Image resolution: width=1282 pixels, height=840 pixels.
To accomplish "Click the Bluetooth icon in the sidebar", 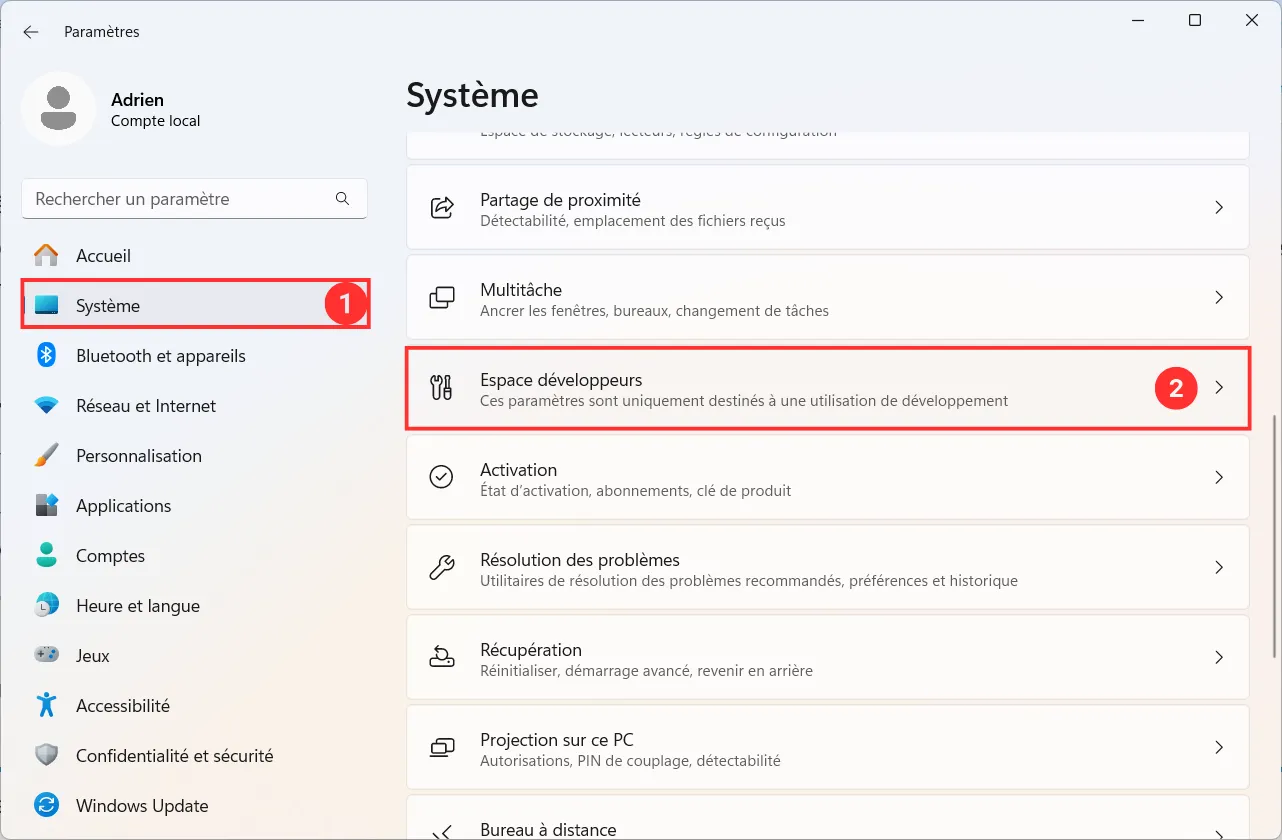I will coord(46,355).
